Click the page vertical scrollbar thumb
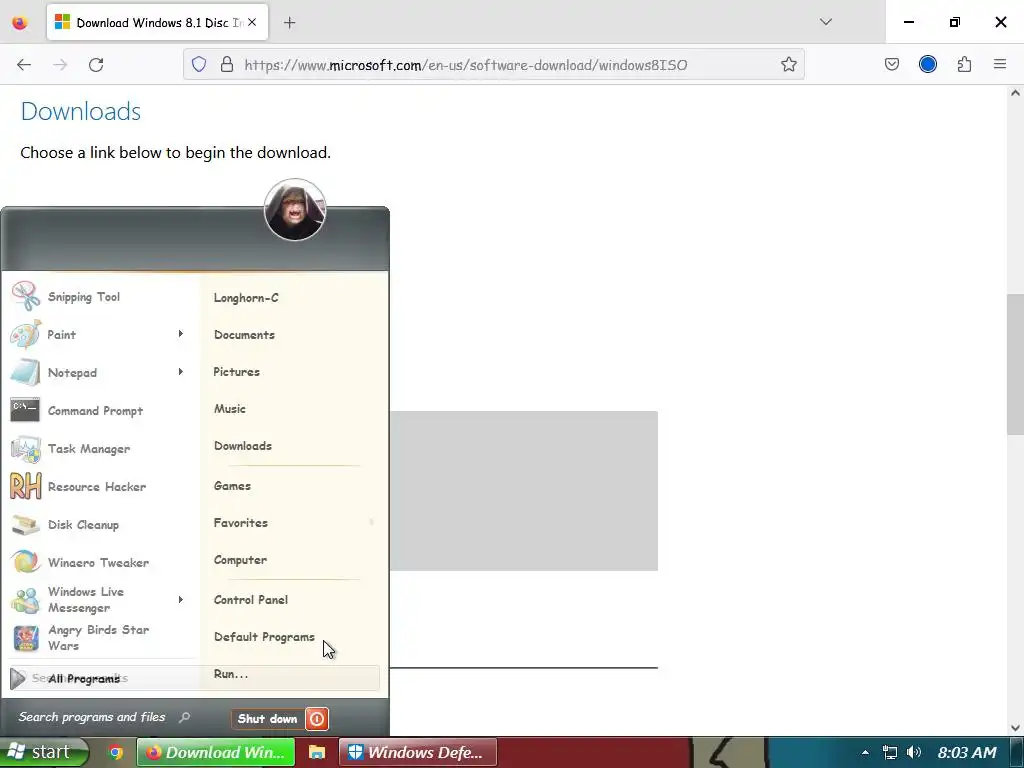Screen dimensions: 1024x768 tap(1015, 364)
